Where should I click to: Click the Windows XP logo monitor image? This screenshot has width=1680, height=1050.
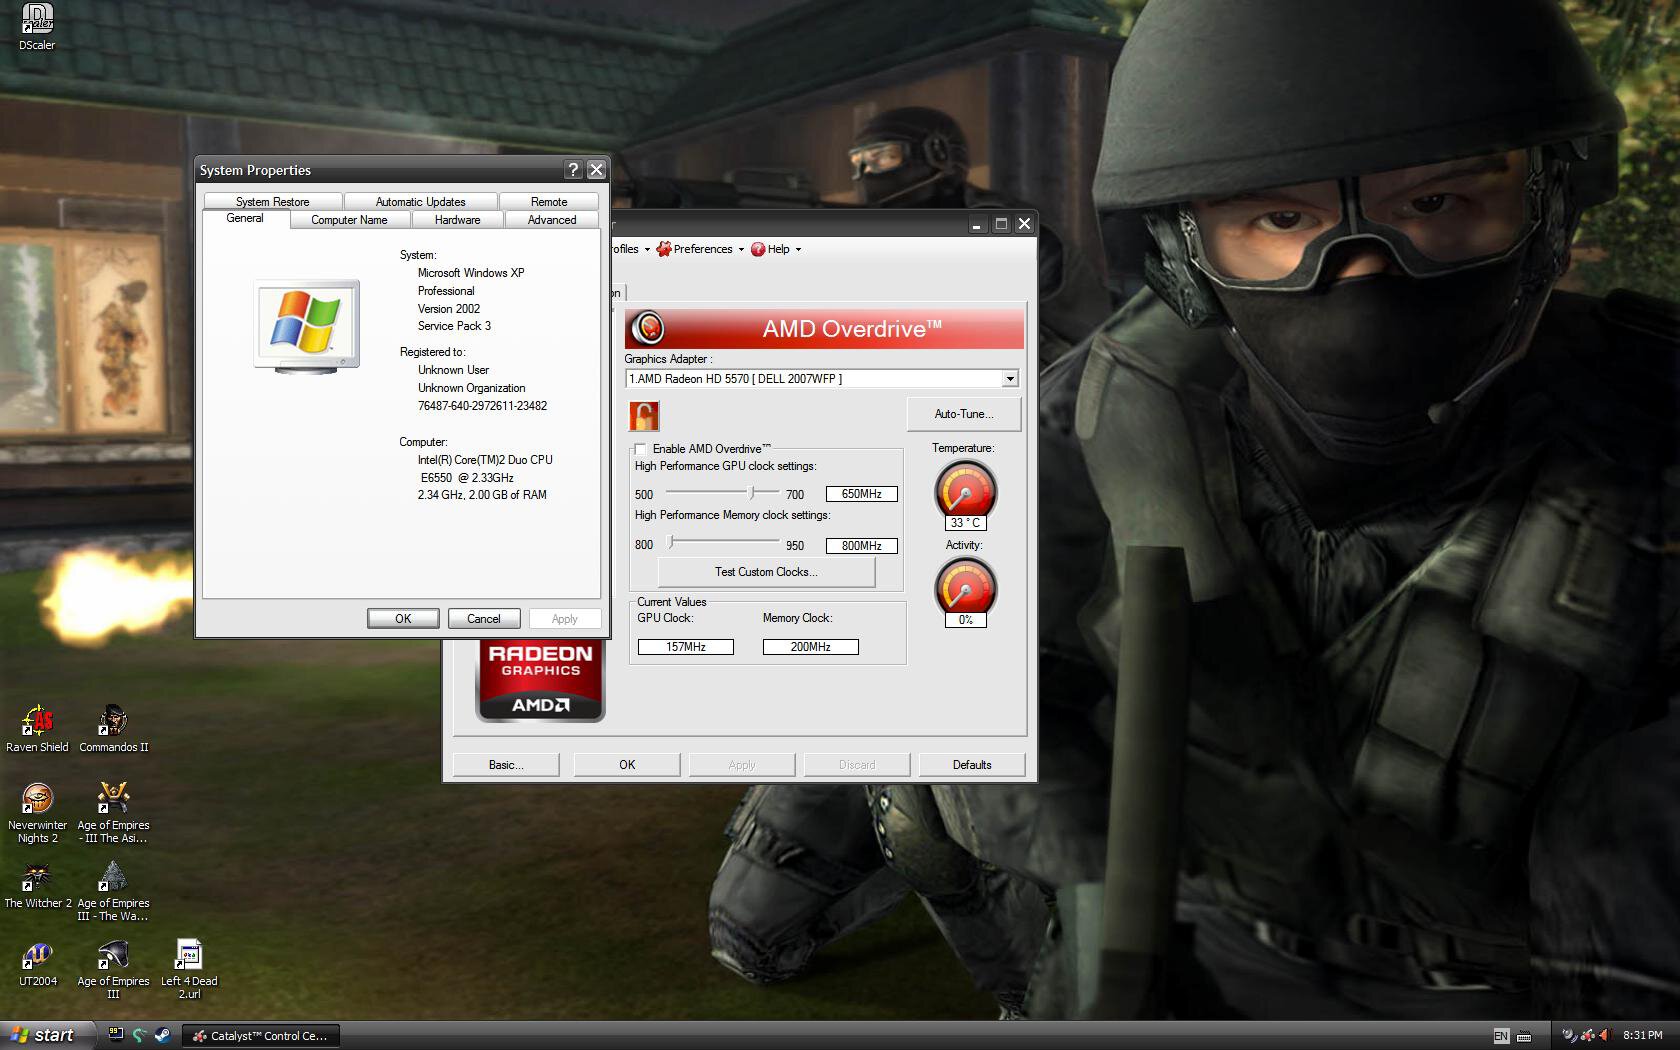pyautogui.click(x=307, y=326)
